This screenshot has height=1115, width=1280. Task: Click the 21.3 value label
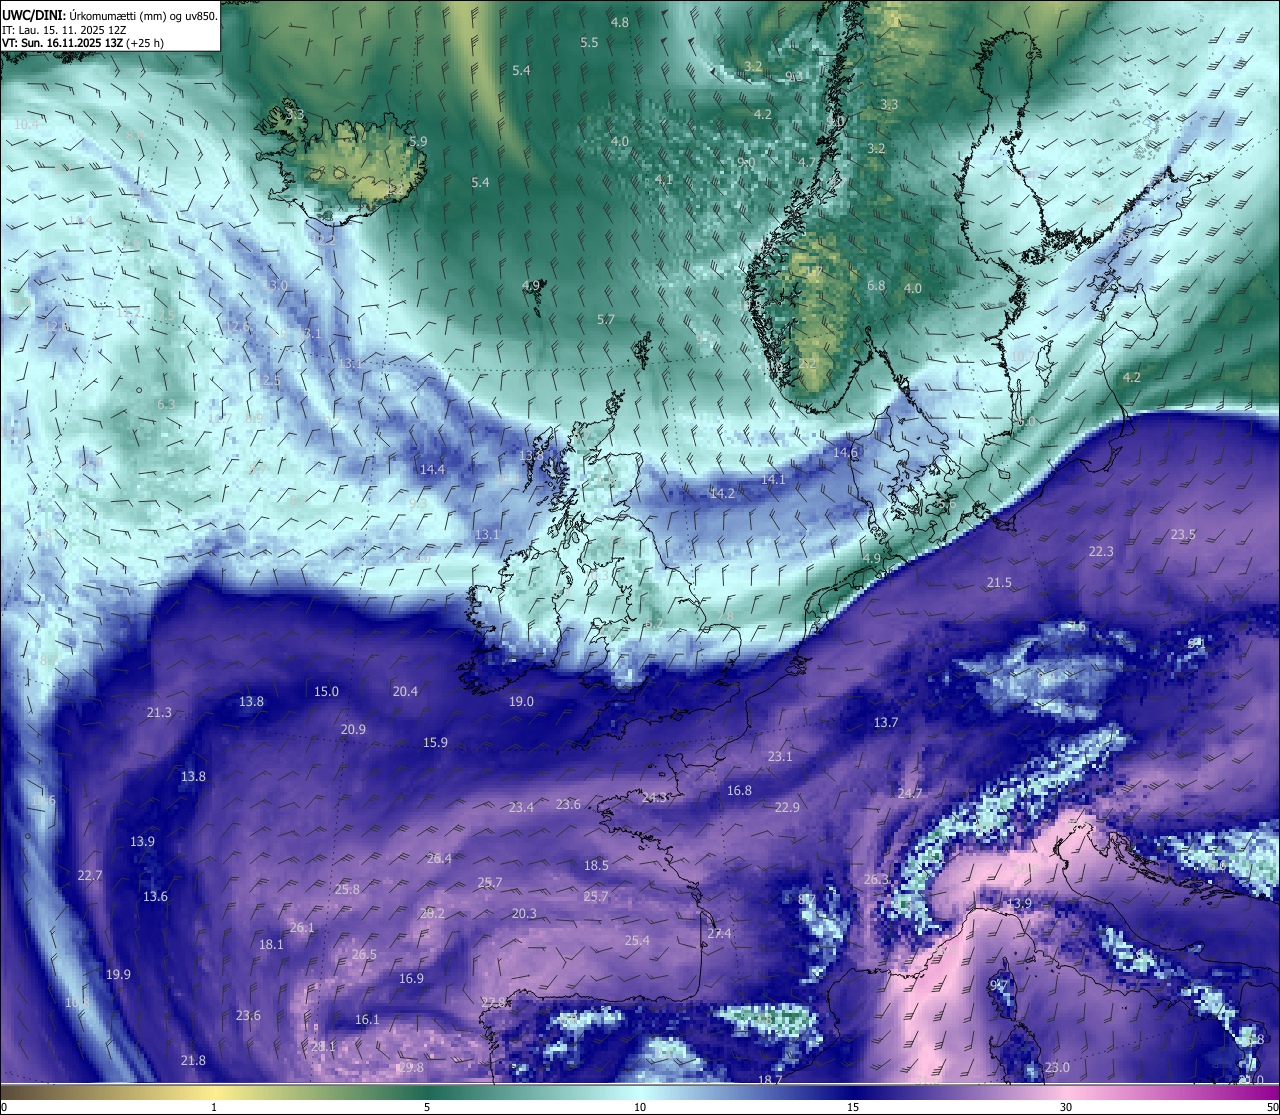[x=159, y=713]
